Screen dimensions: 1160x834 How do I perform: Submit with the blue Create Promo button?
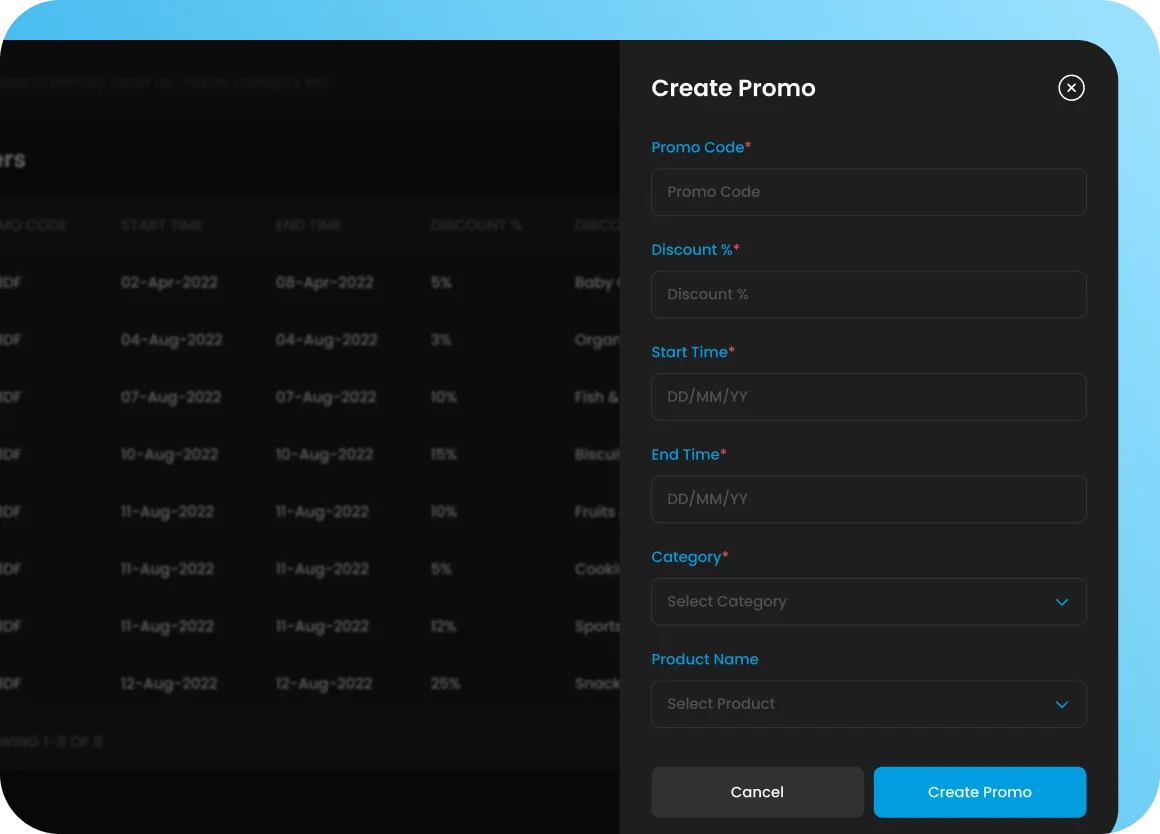[979, 792]
